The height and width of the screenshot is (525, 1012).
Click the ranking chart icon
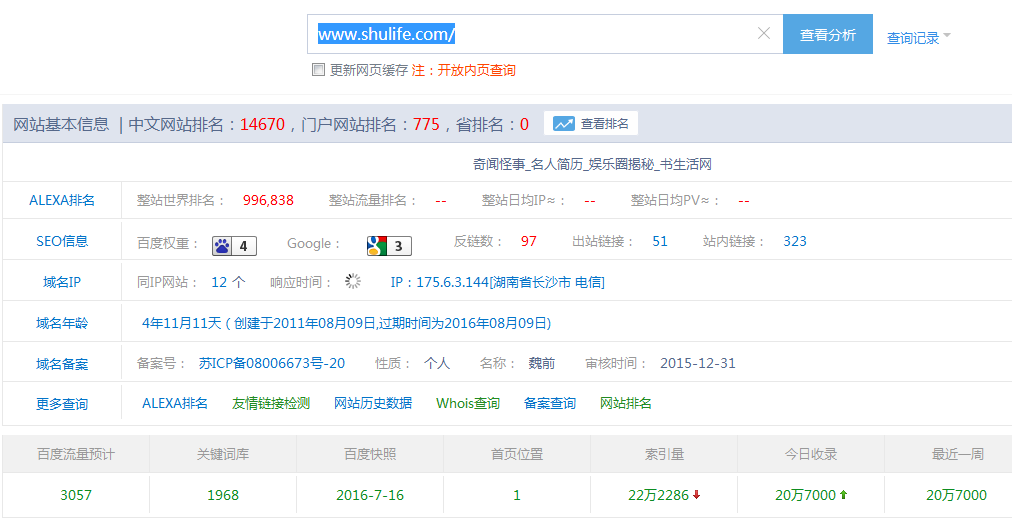564,124
